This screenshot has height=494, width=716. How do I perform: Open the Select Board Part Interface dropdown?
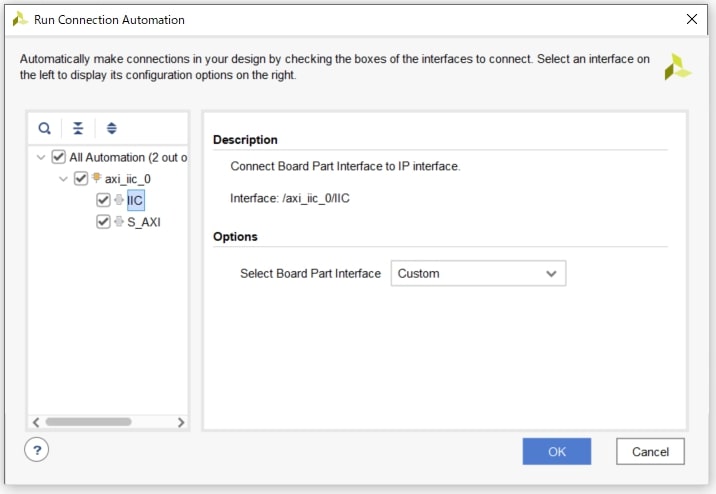pyautogui.click(x=477, y=273)
